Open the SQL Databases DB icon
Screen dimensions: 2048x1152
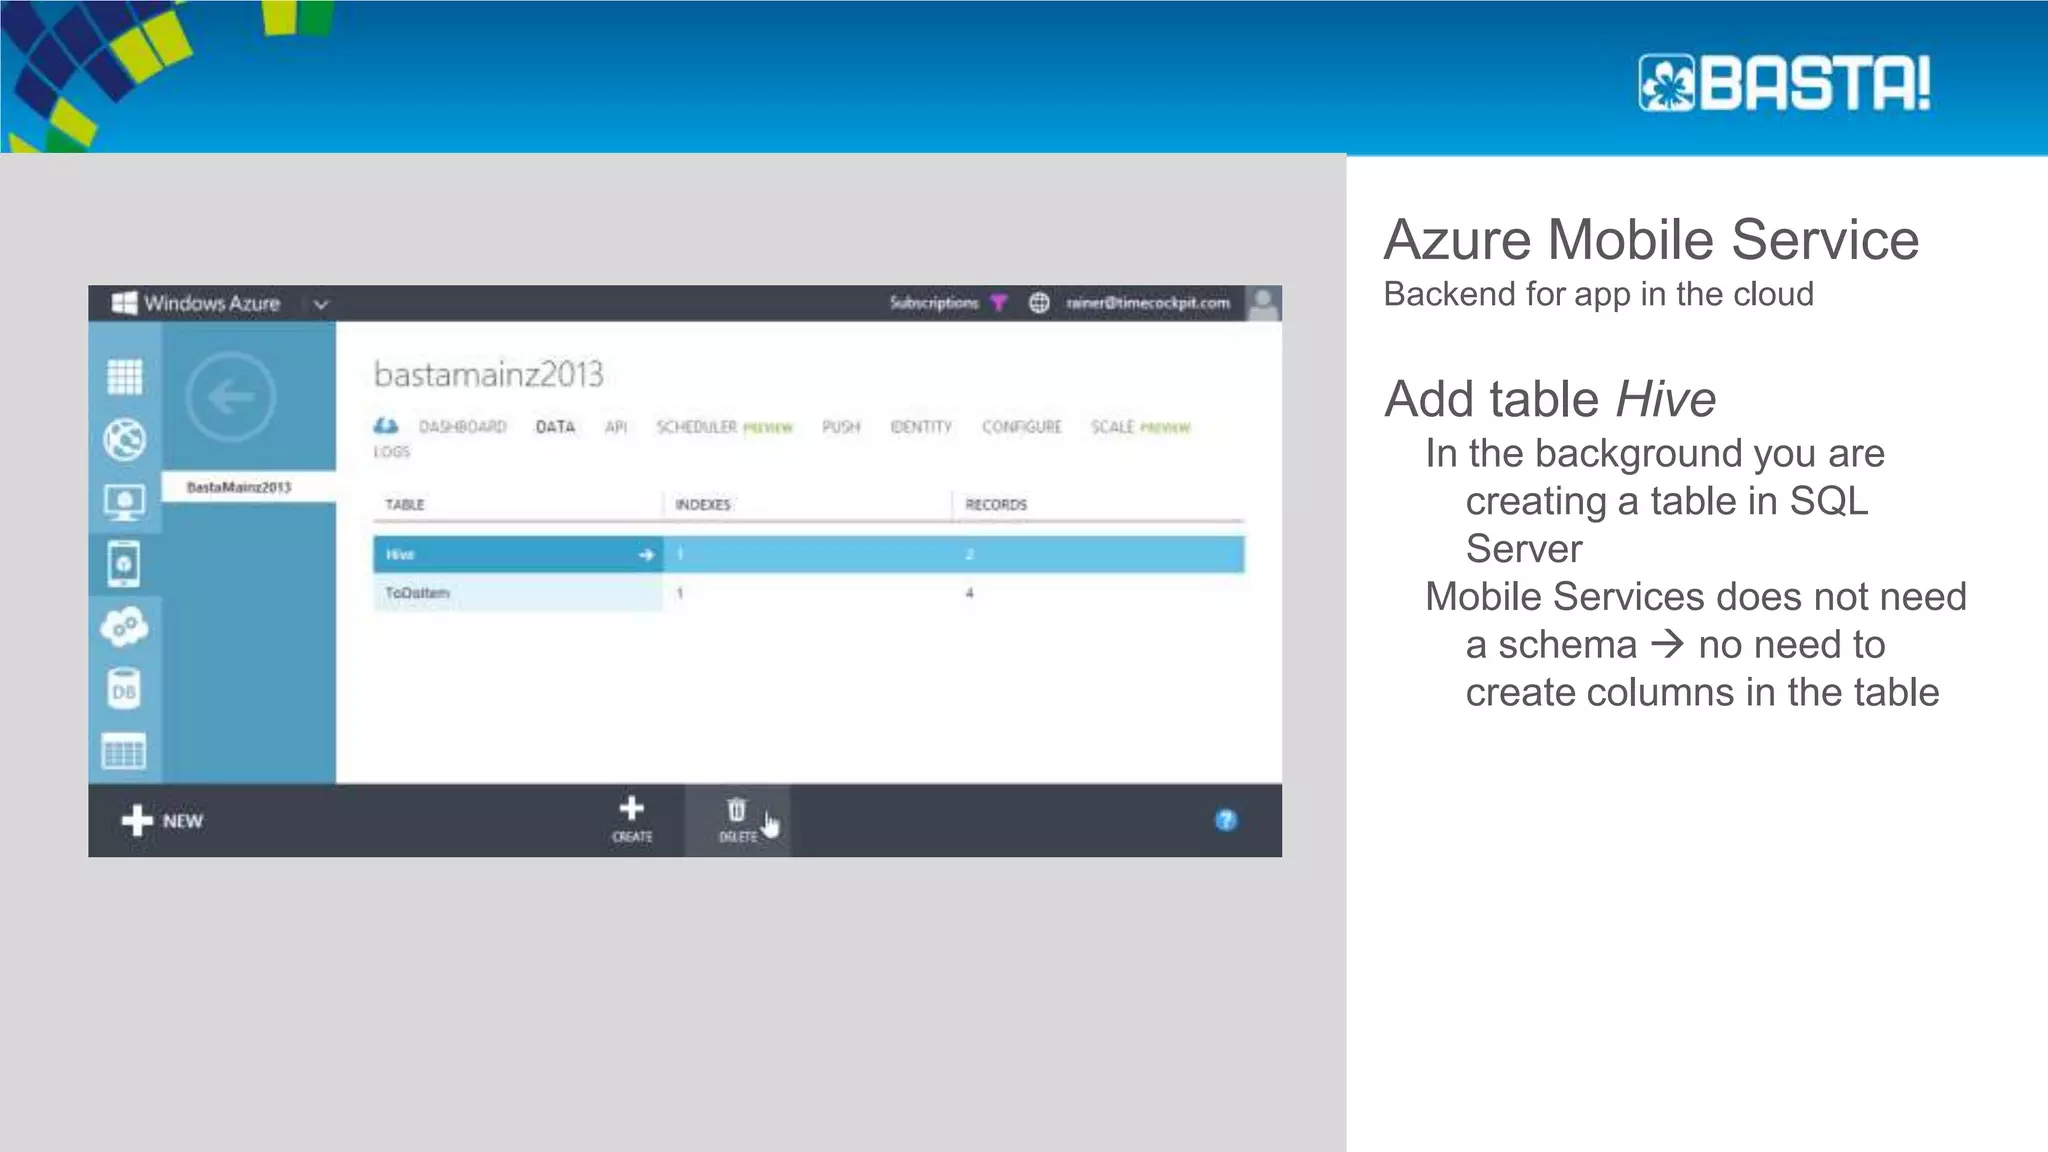point(124,690)
